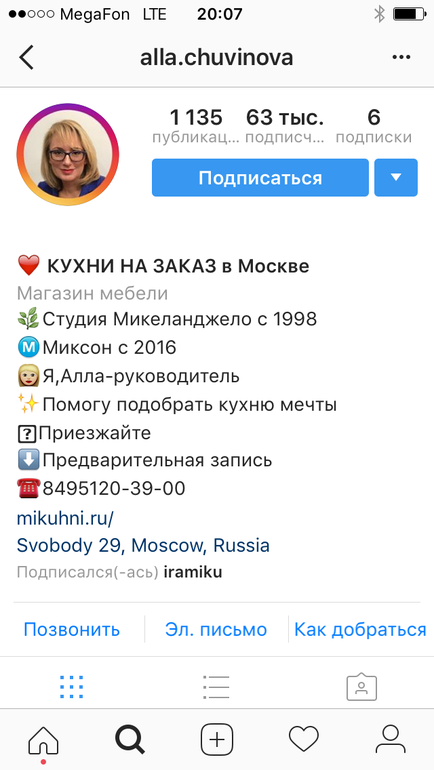Show tagged photos tab
Image resolution: width=434 pixels, height=770 pixels.
(361, 687)
